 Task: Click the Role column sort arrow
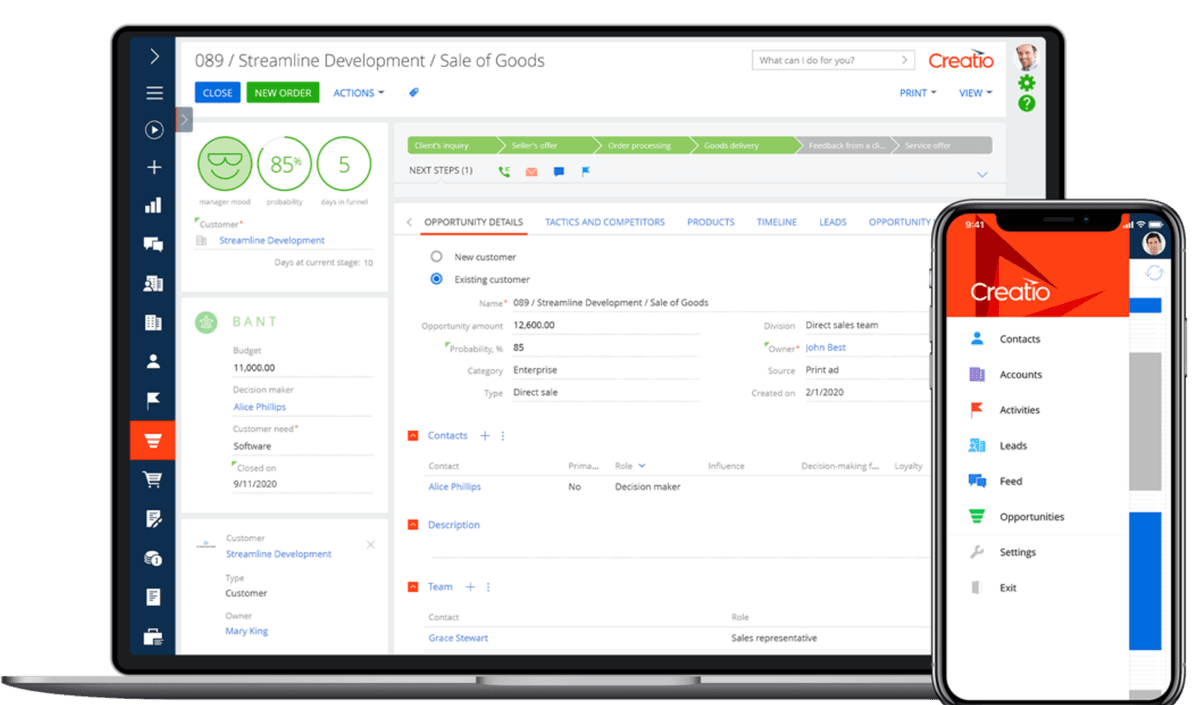click(642, 466)
